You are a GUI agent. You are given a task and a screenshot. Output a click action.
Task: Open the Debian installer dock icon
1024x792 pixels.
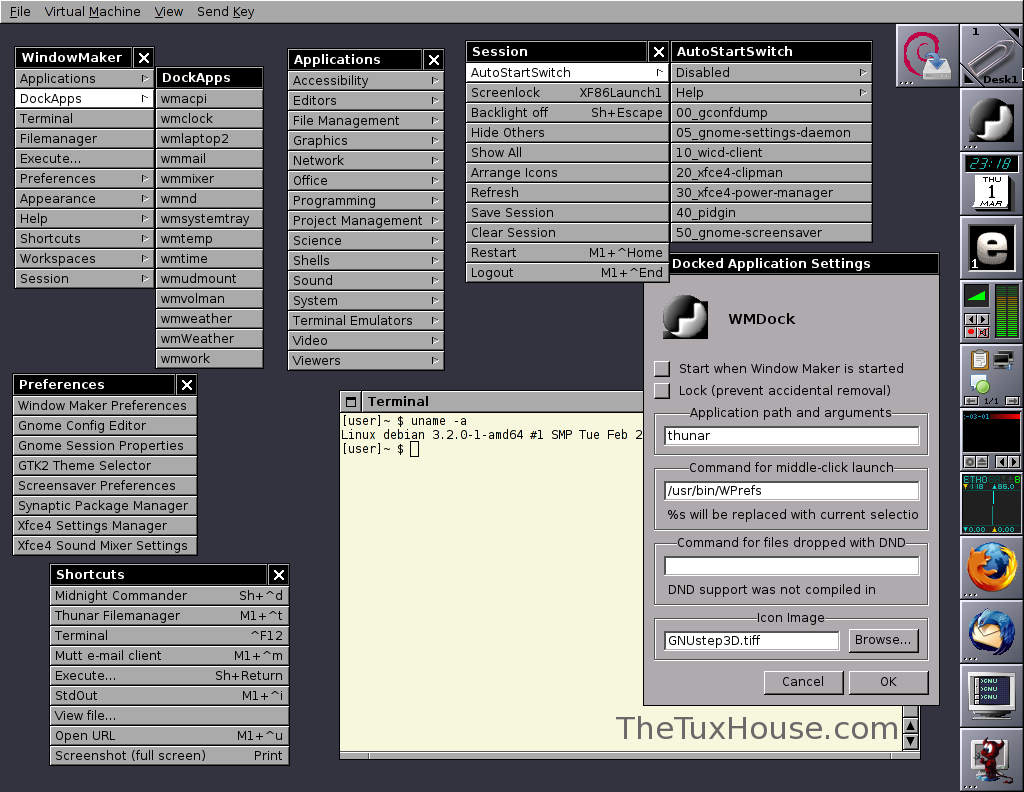coord(927,55)
